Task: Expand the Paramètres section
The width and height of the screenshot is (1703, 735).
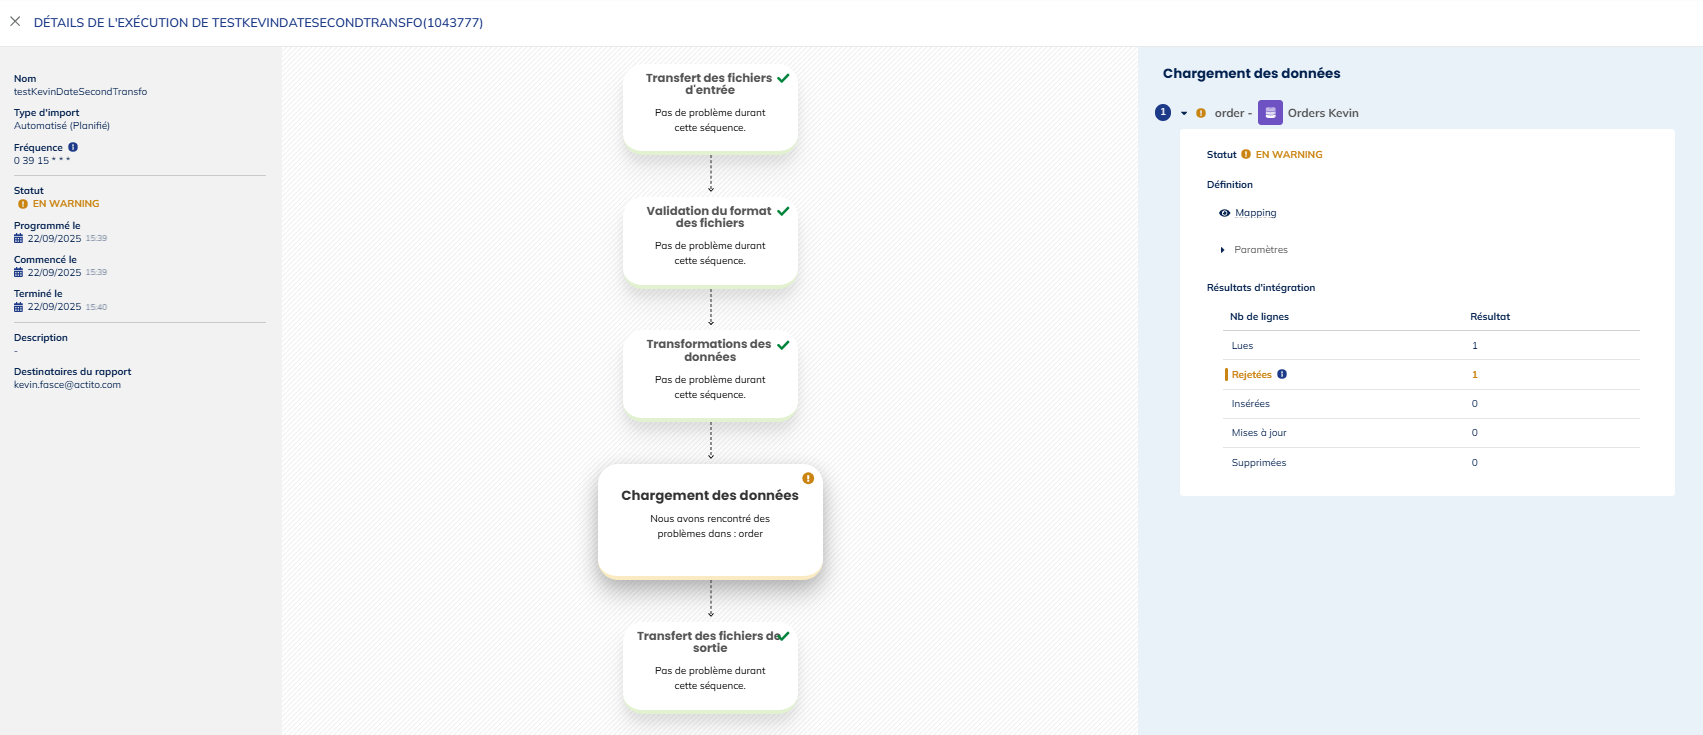Action: click(1223, 250)
